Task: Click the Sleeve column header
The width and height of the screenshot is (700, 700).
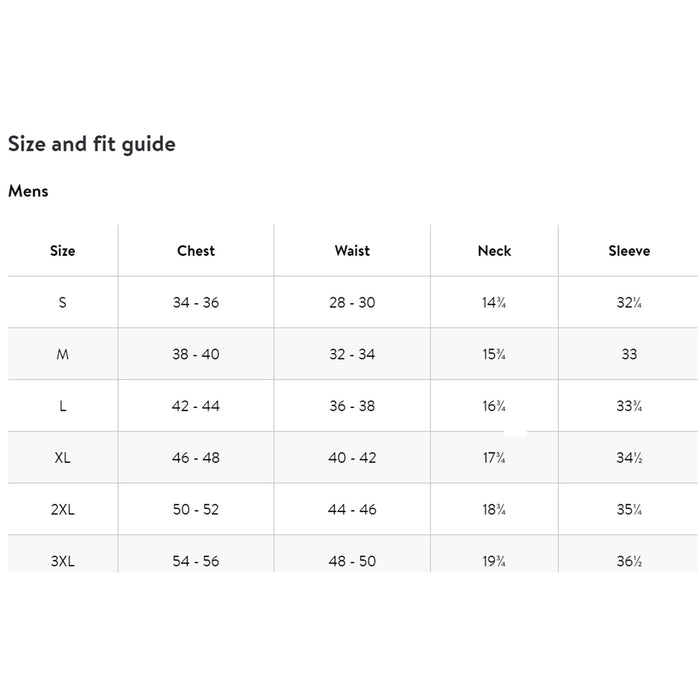Action: [x=629, y=251]
